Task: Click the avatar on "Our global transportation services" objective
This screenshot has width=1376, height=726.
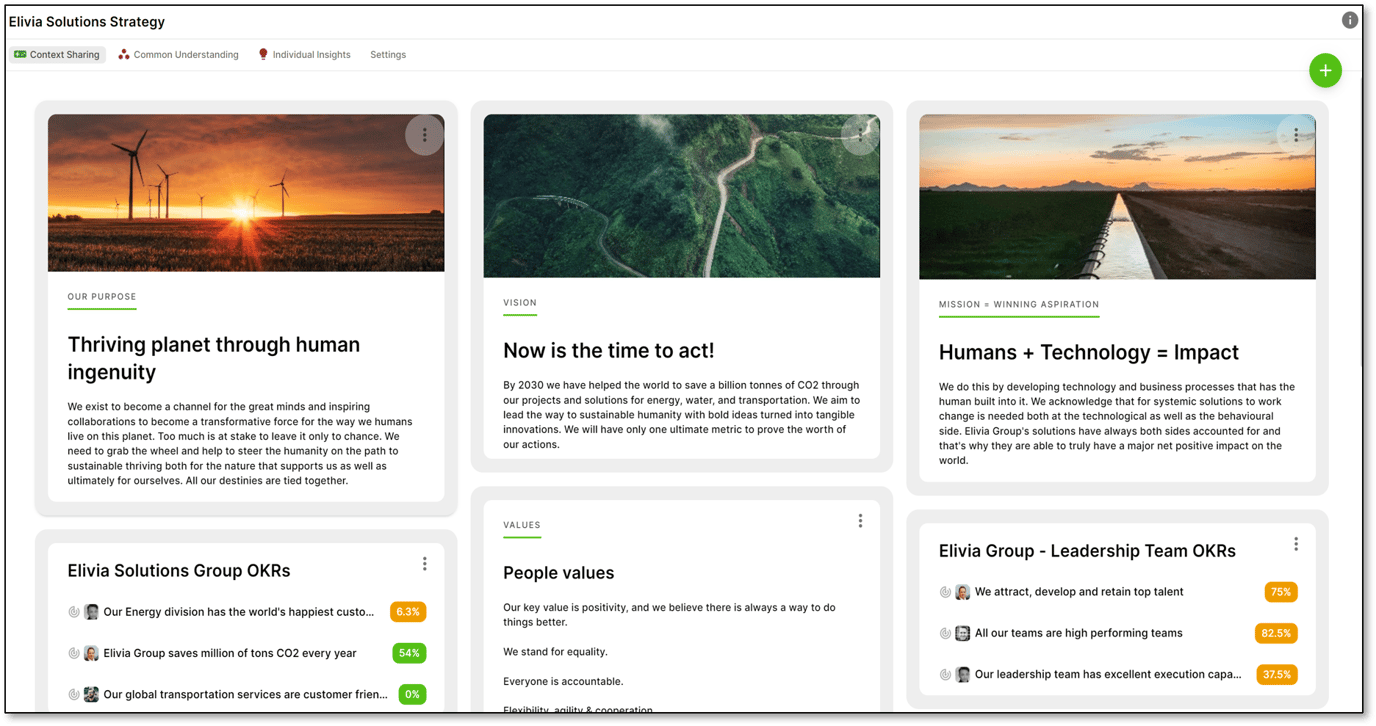Action: 91,694
